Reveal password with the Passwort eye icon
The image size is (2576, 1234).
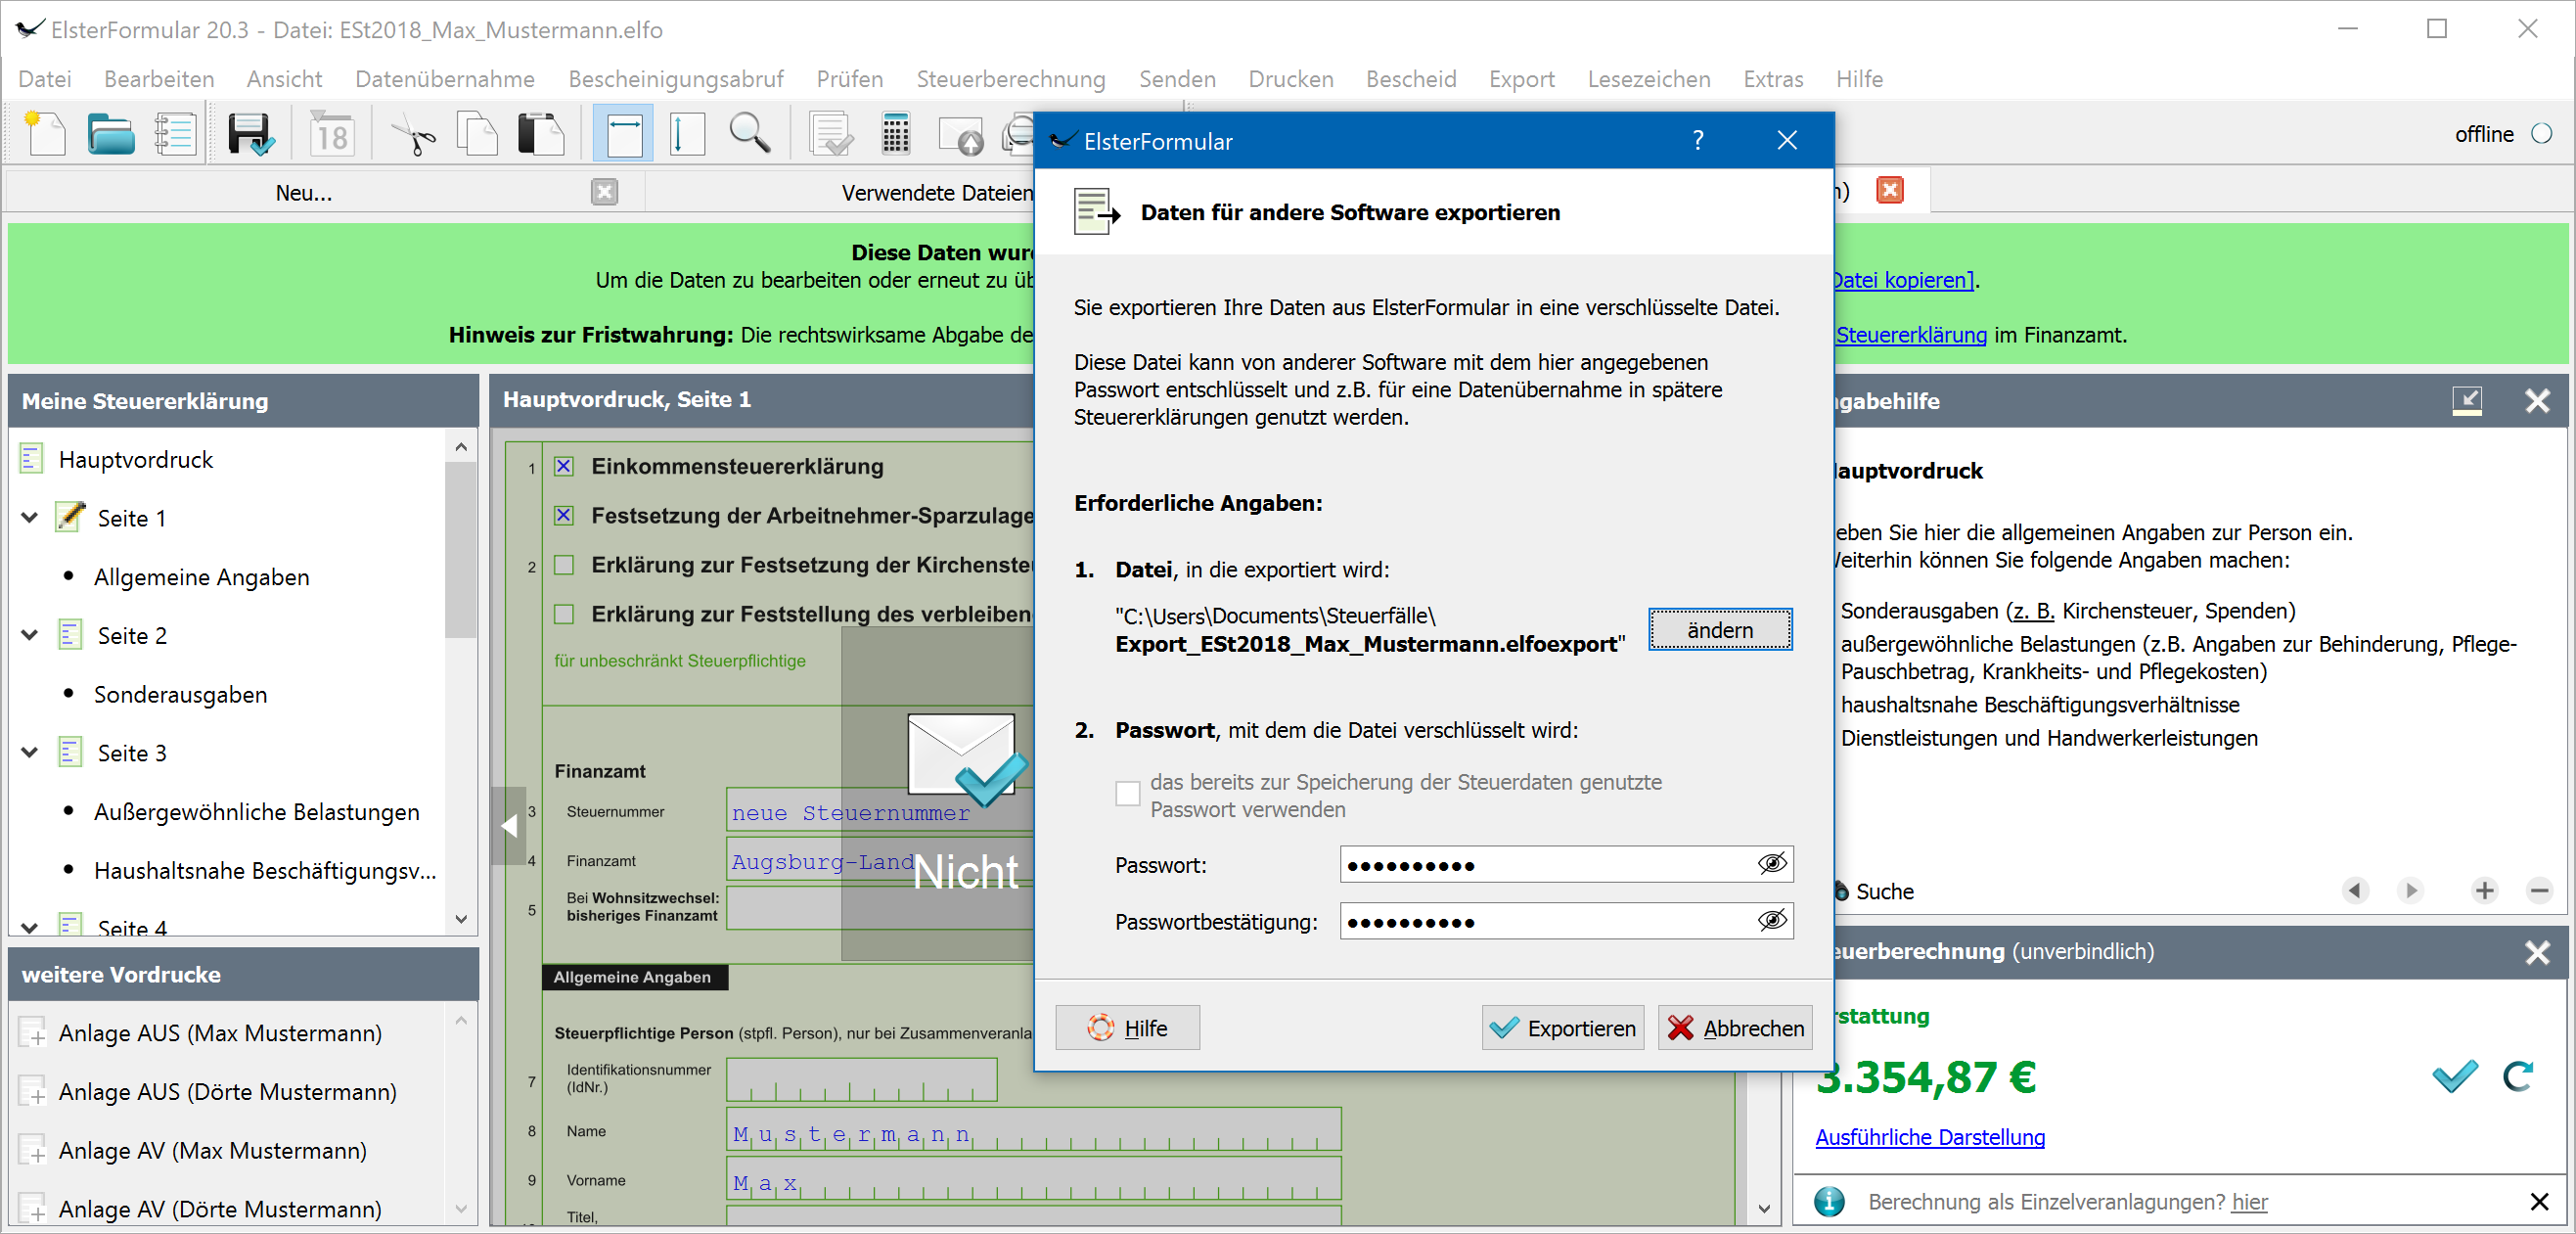1771,864
